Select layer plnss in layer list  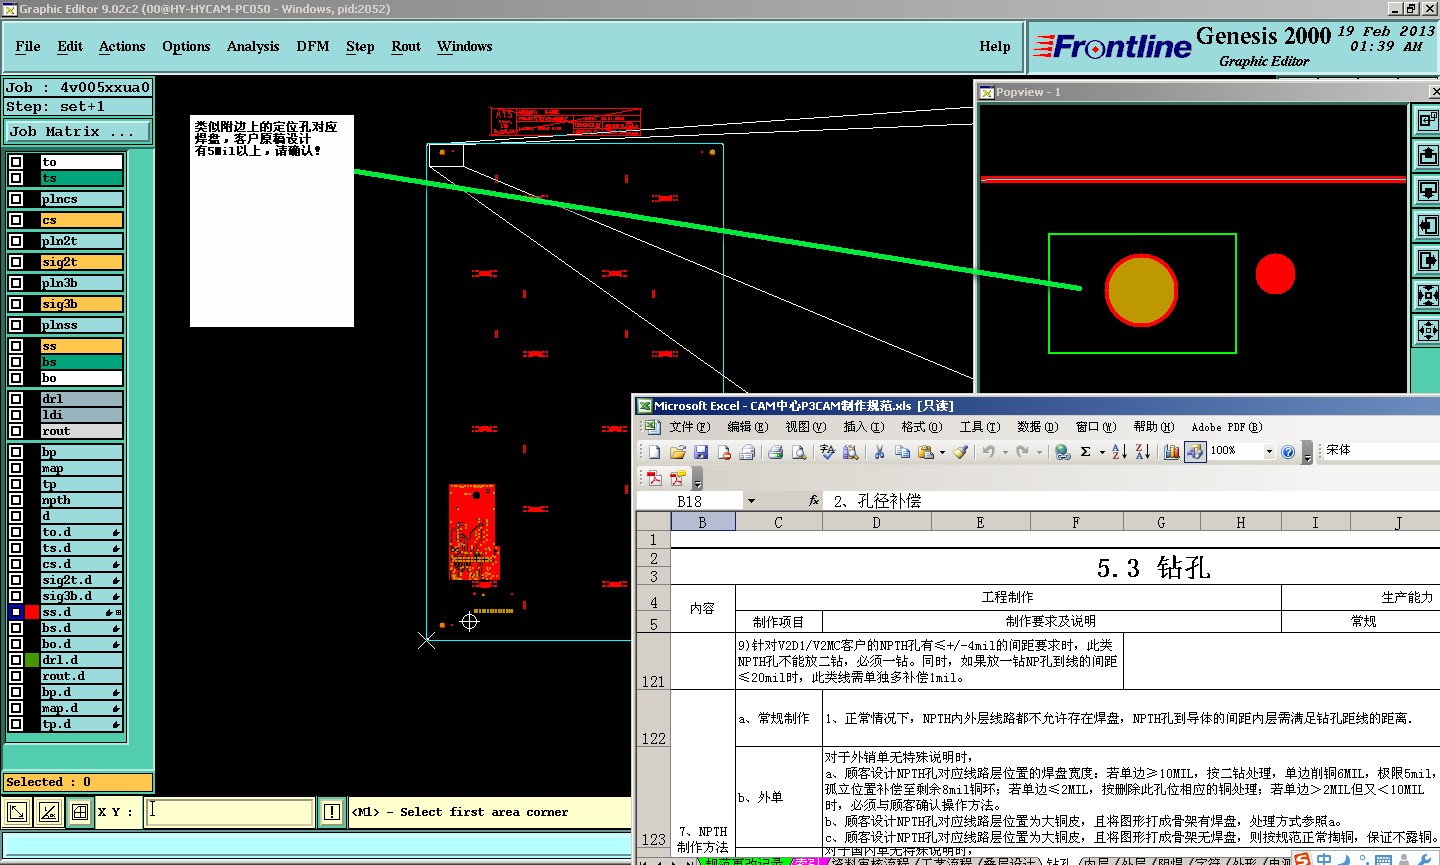[x=81, y=325]
